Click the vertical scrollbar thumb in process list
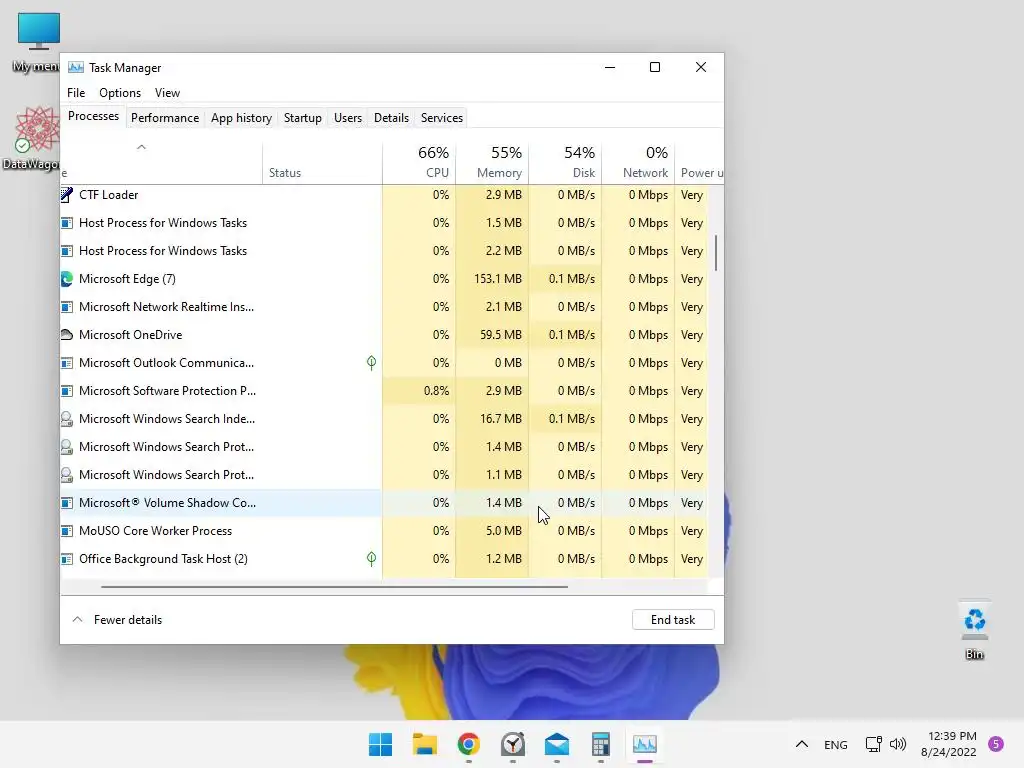1024x768 pixels. click(716, 253)
